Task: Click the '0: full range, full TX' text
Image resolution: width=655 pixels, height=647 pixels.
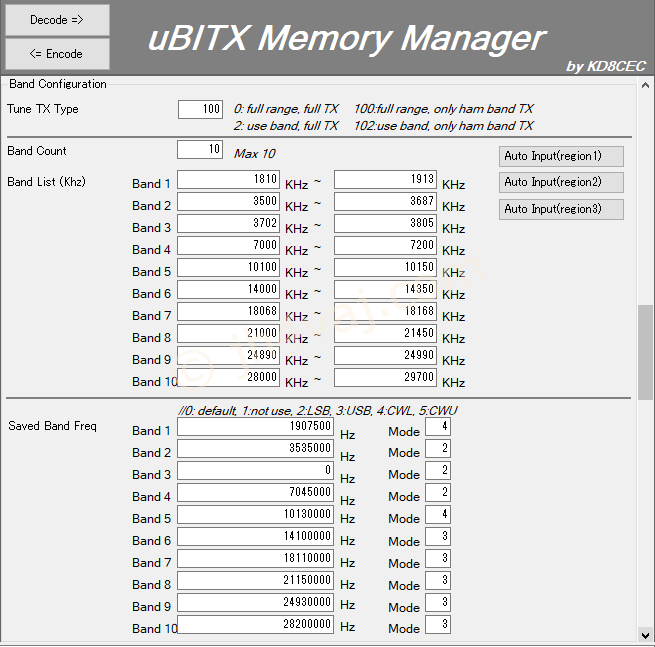Action: coord(286,109)
